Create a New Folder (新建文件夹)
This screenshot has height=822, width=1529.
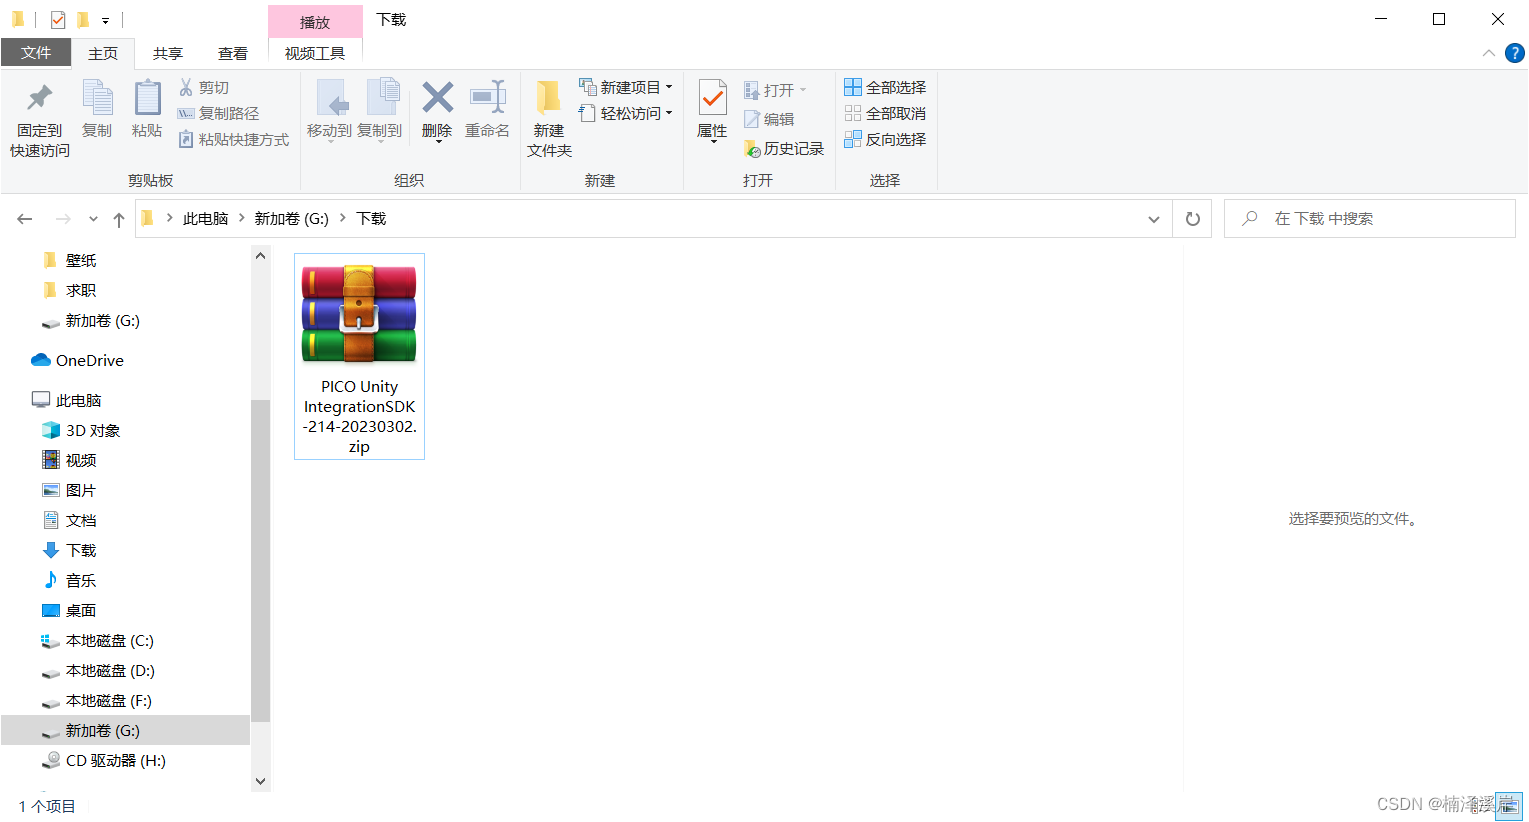[549, 119]
